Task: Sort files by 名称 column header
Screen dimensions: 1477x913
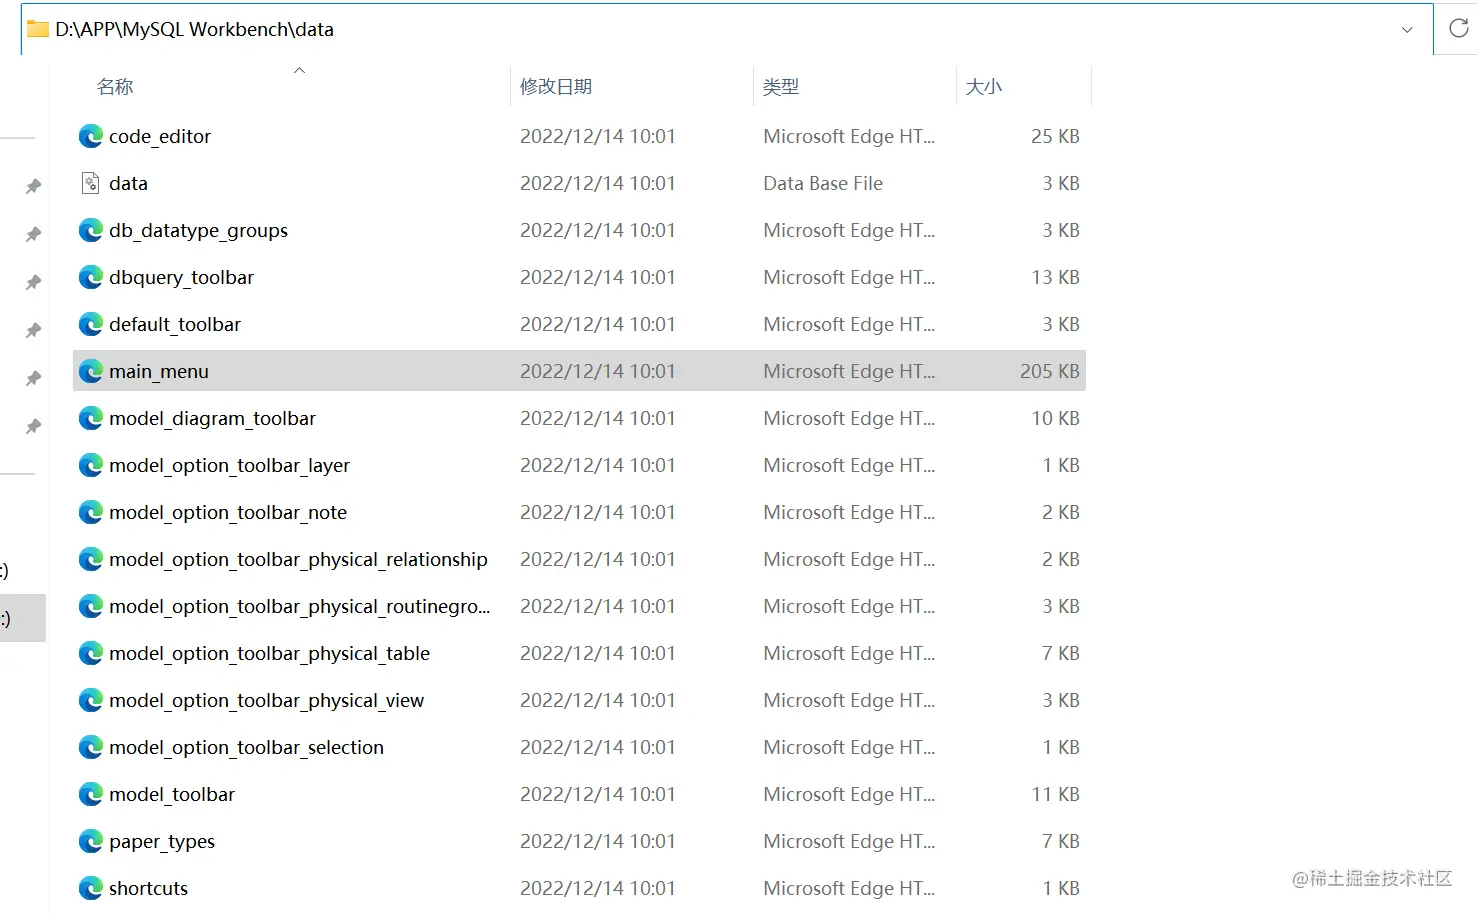Action: tap(115, 87)
